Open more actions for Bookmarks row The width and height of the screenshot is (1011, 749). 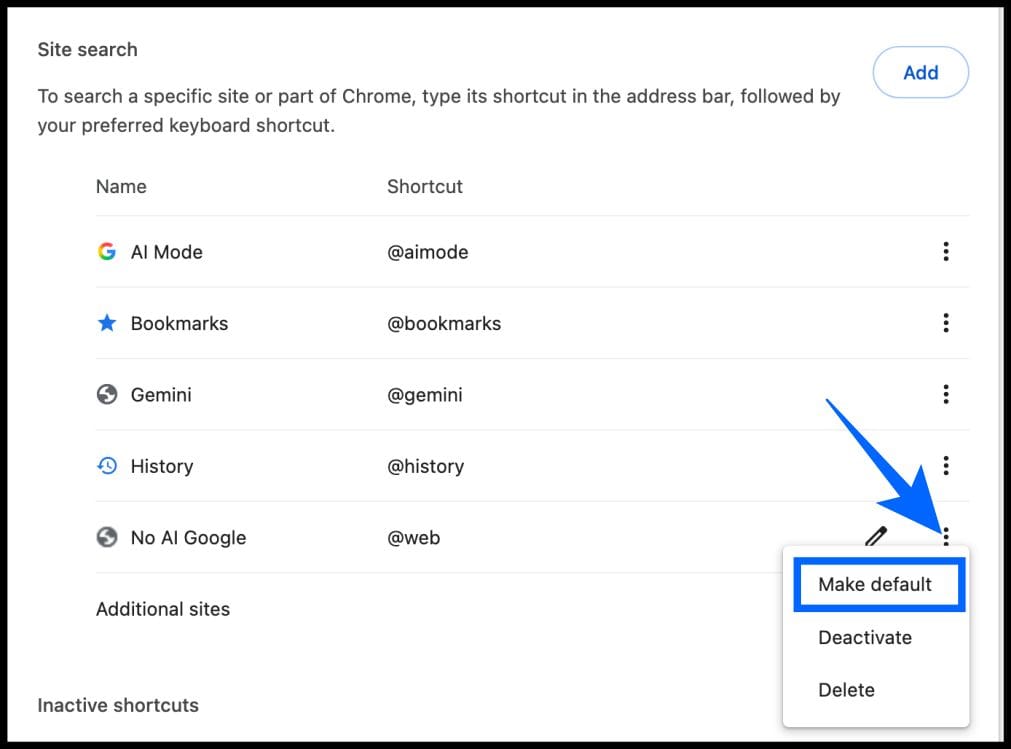pyautogui.click(x=946, y=323)
